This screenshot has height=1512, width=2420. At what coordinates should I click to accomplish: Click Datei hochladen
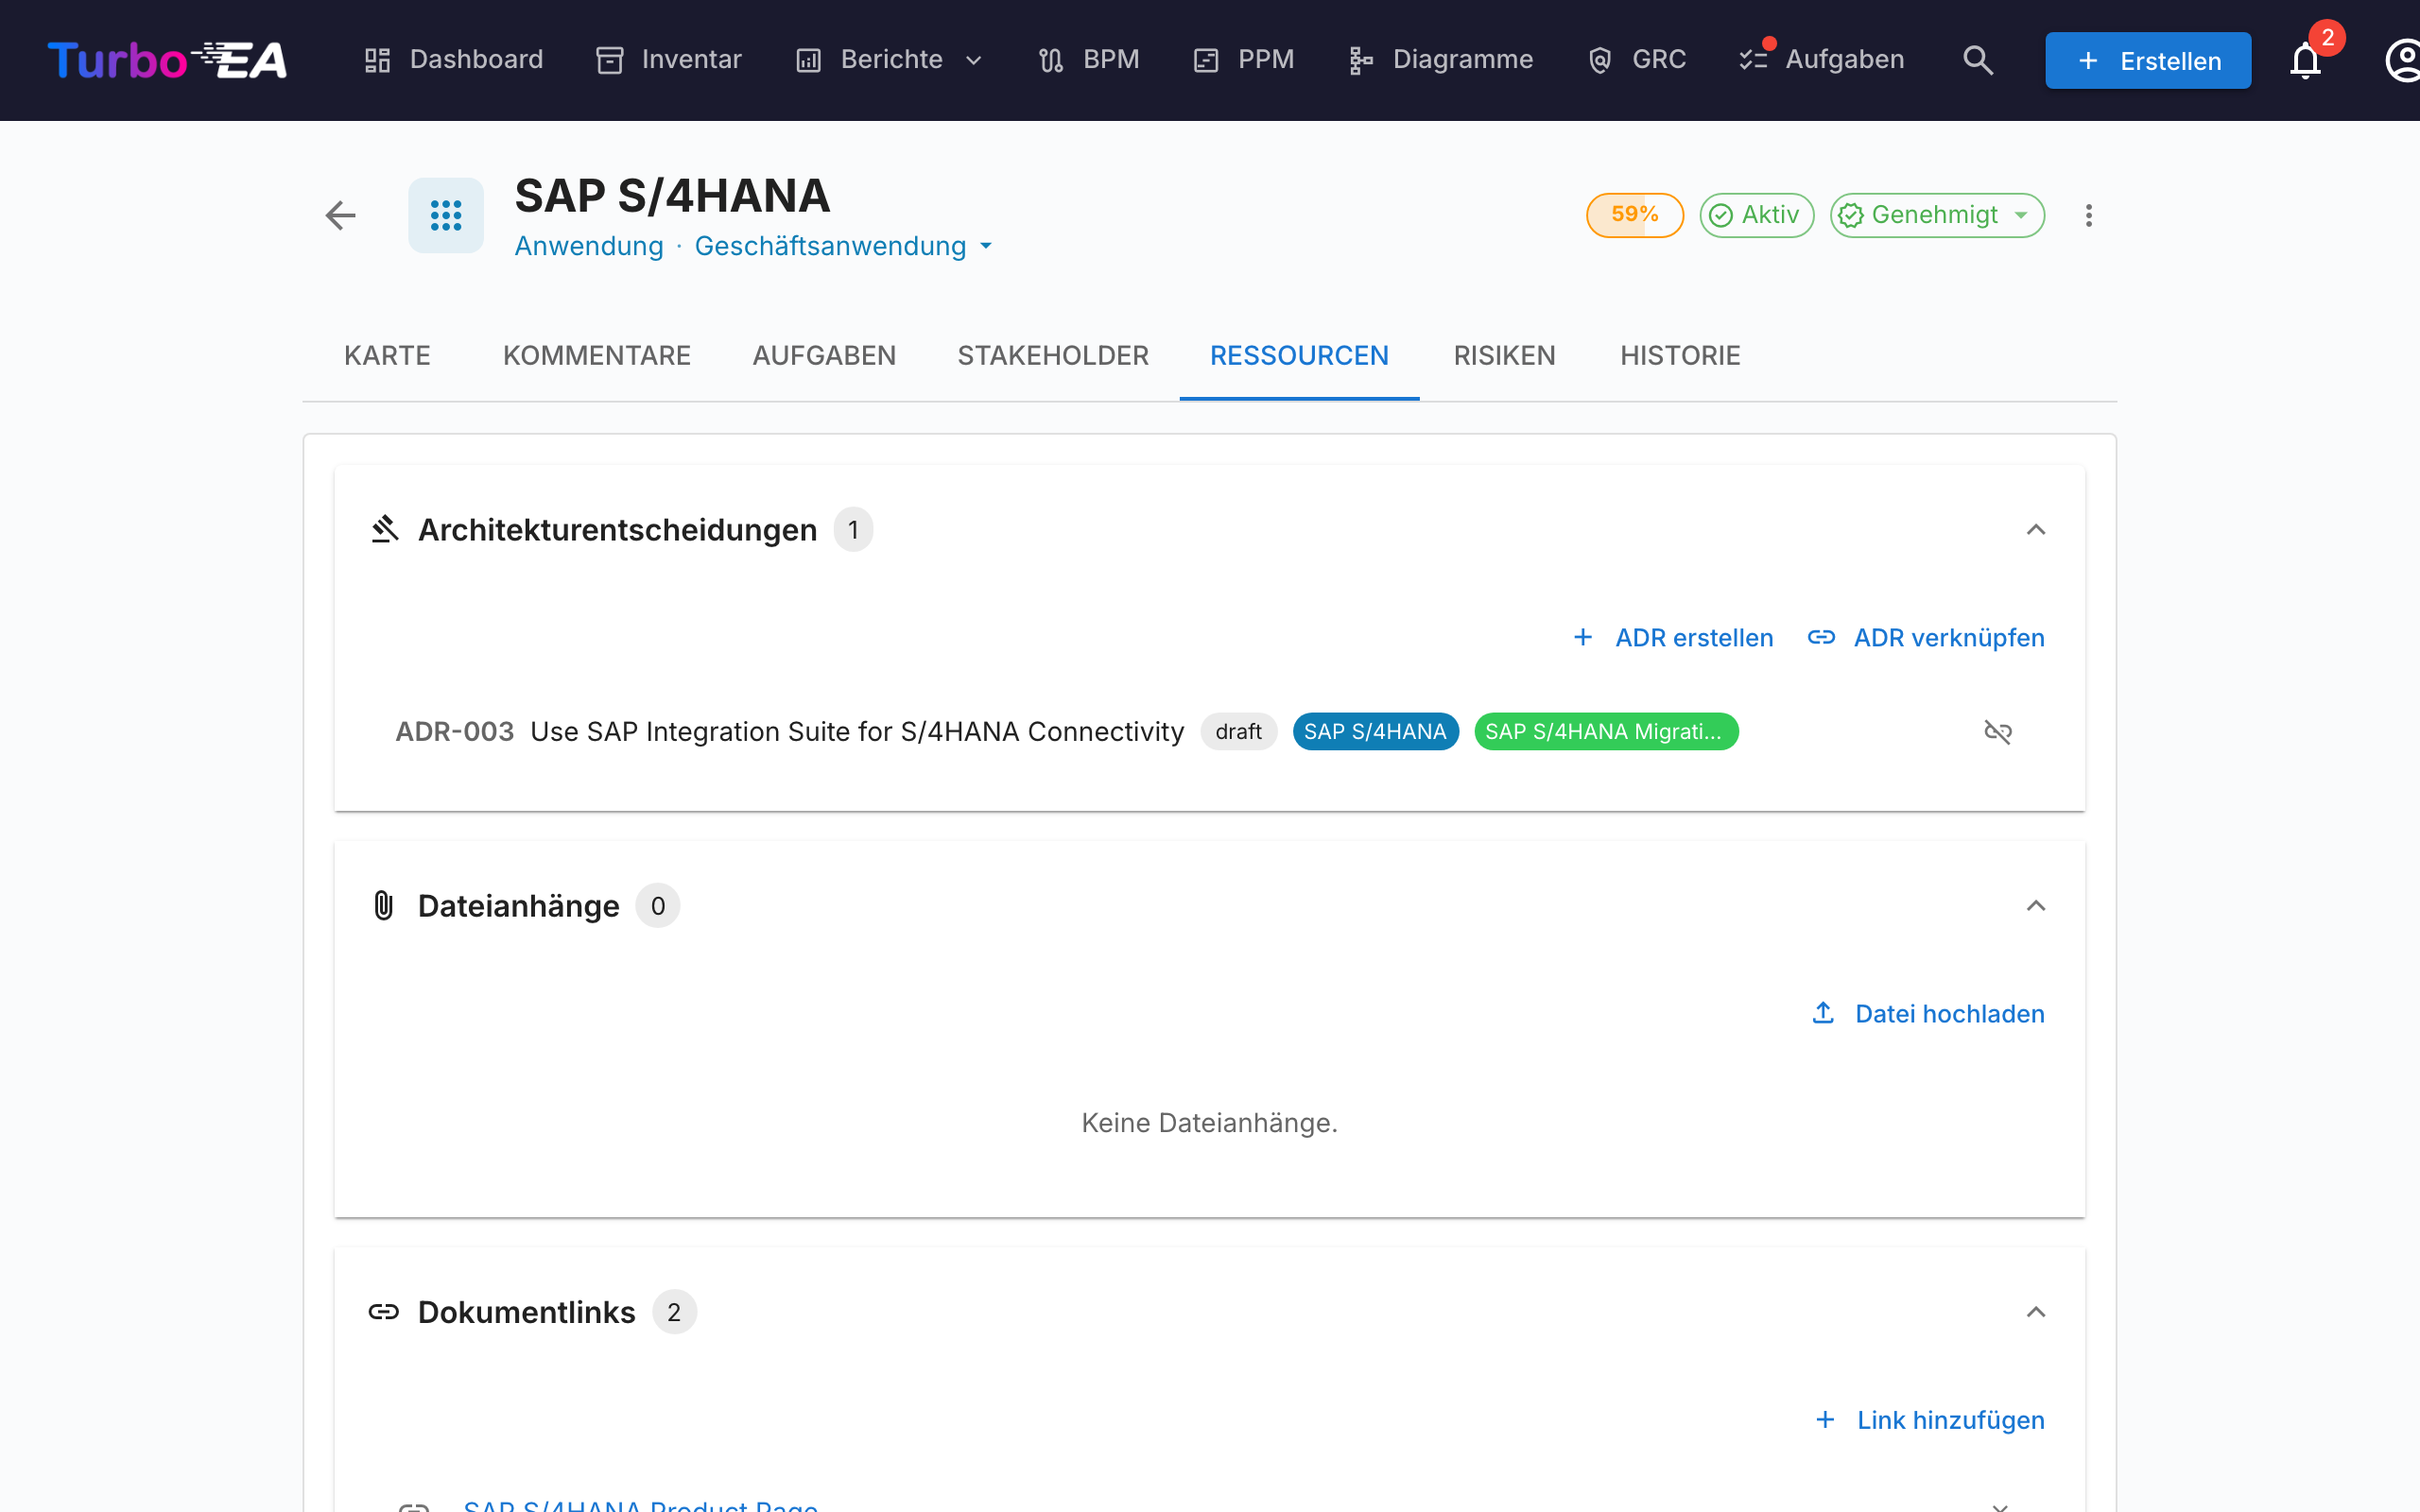coord(1928,1014)
